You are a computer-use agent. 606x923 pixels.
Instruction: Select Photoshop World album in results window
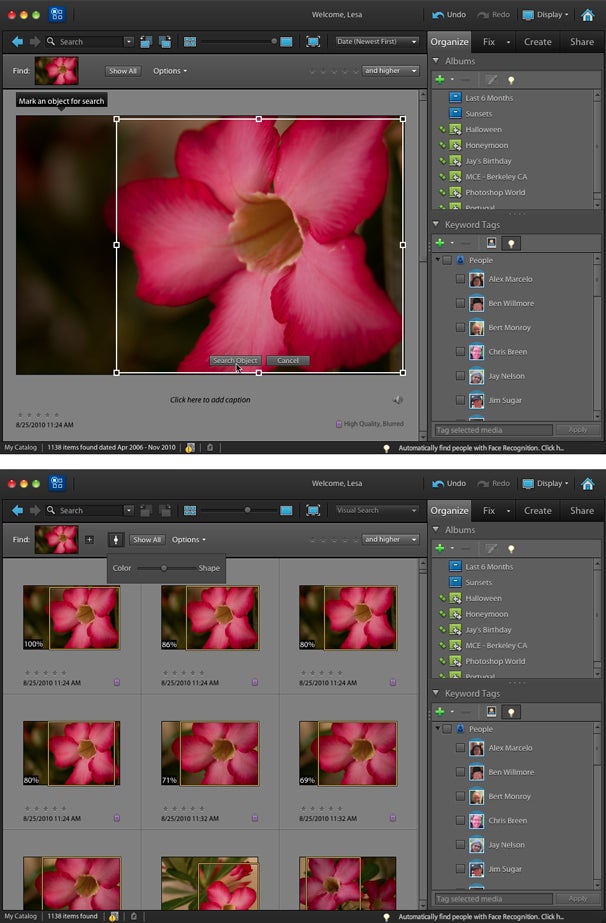coord(495,661)
